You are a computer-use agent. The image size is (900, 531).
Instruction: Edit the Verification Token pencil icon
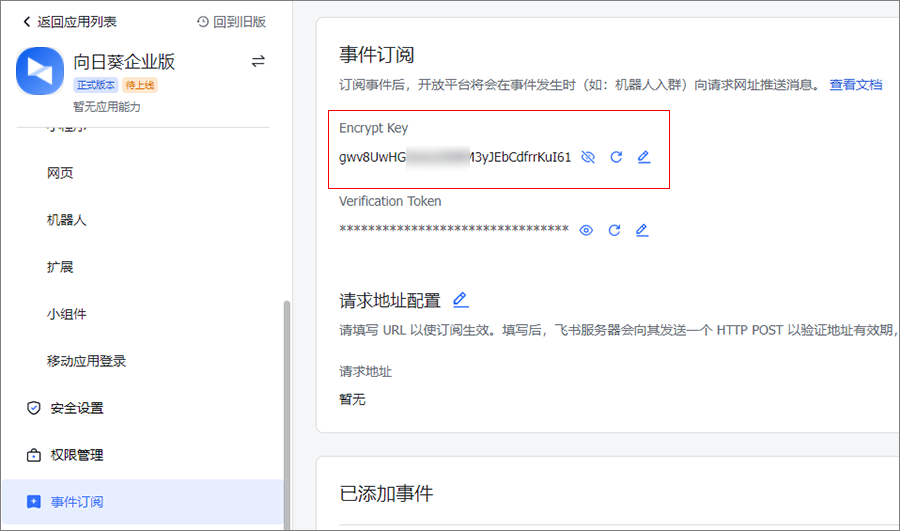click(642, 230)
